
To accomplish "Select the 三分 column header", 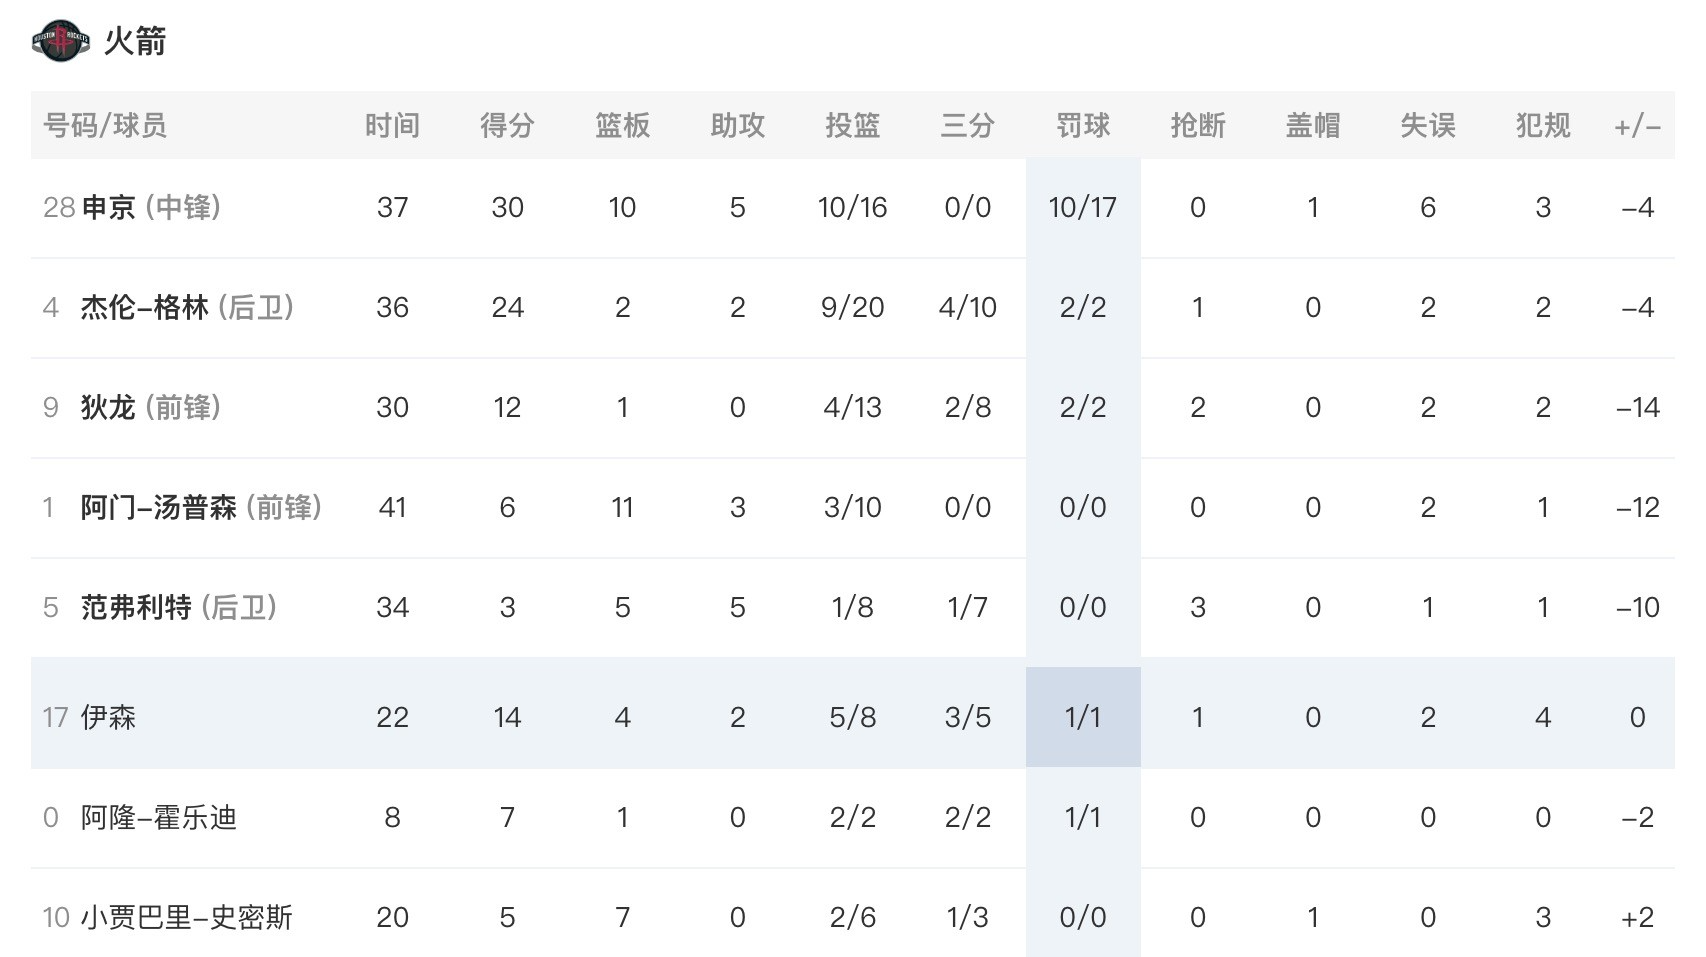I will [967, 125].
